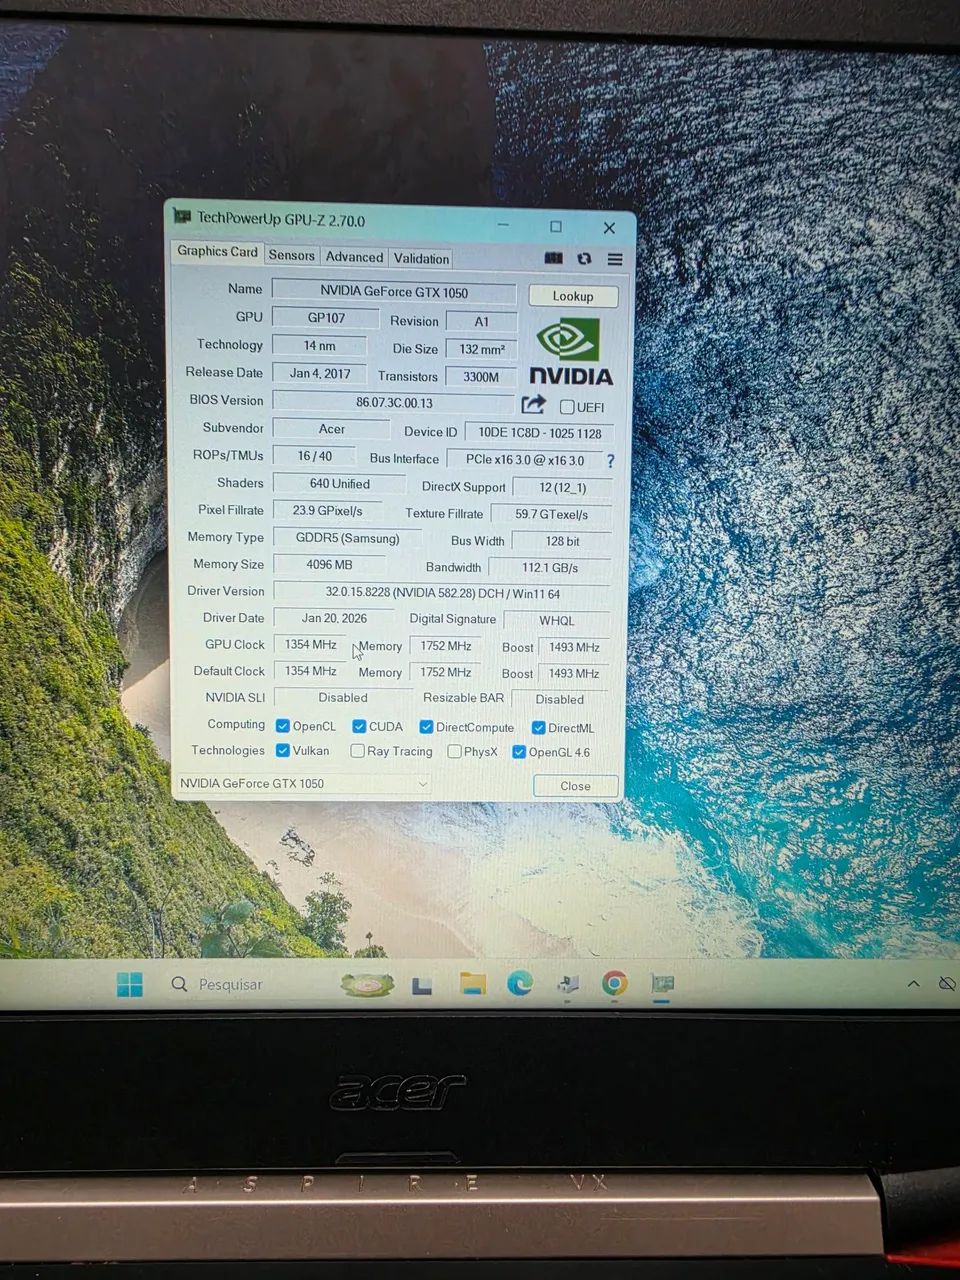Click the Memory Size value 4096 MB

329,565
